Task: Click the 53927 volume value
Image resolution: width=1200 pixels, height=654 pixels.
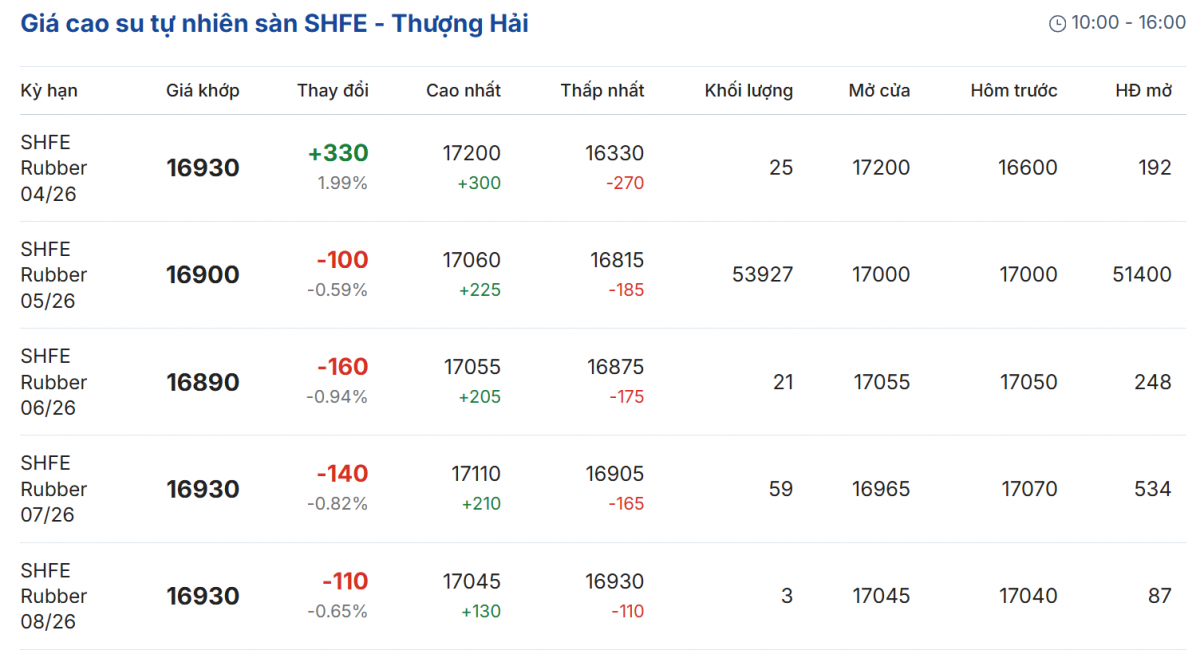Action: click(762, 275)
